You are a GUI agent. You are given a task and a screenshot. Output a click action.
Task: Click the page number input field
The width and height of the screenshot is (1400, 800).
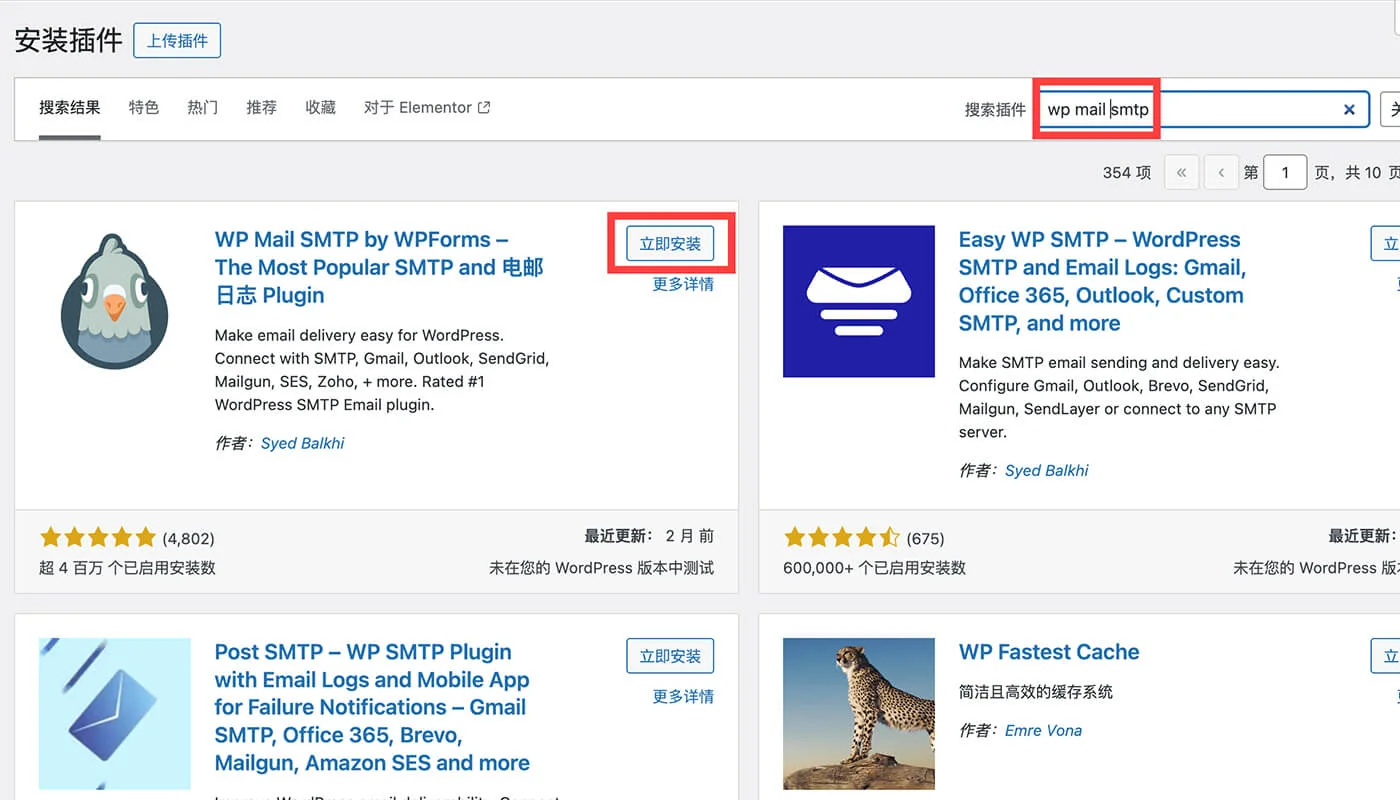coord(1285,172)
